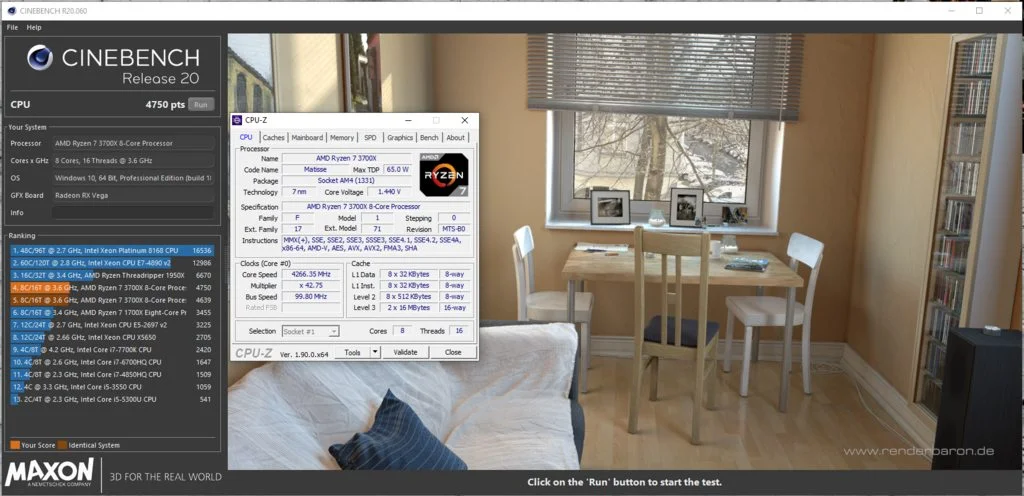
Task: Switch to the Caches tab in CPU-Z
Action: 273,138
